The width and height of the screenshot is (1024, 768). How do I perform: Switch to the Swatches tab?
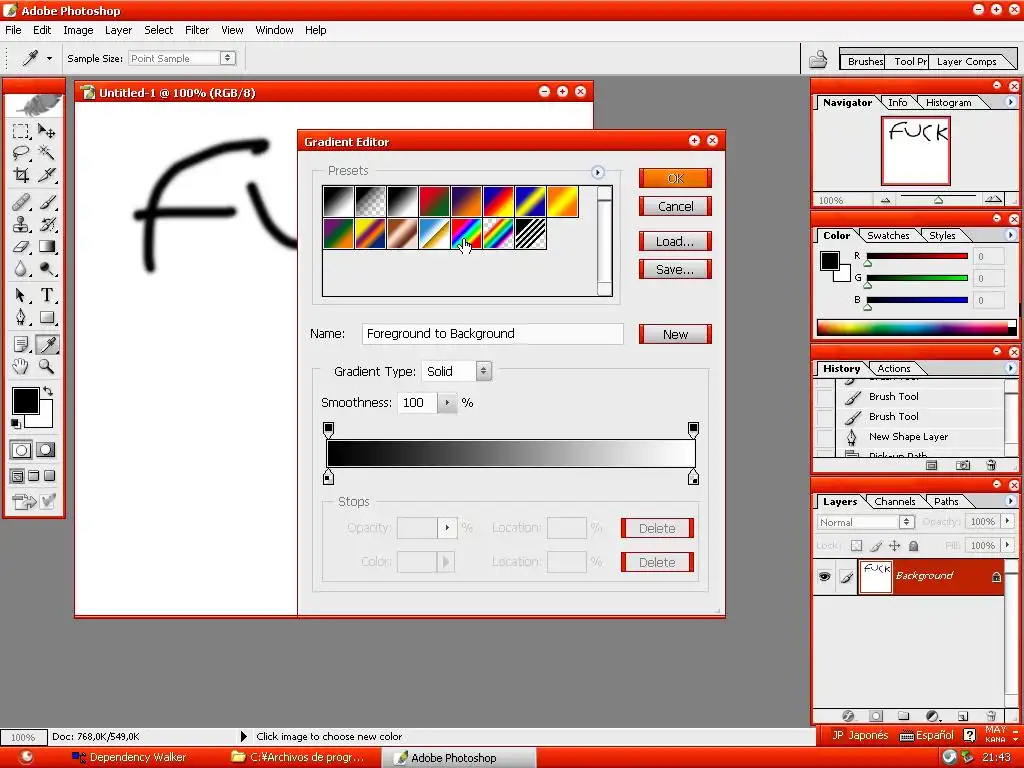click(888, 235)
